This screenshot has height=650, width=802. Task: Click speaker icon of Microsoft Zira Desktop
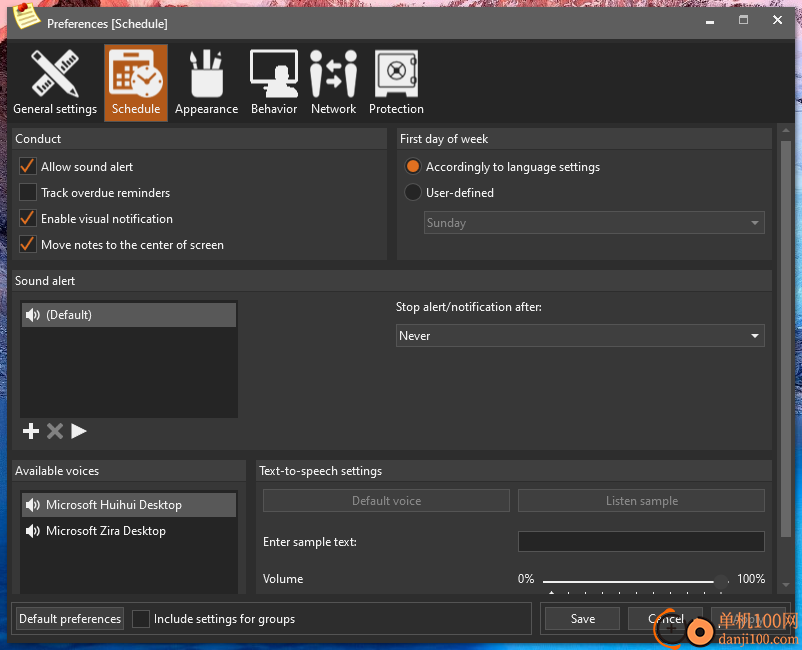coord(33,531)
